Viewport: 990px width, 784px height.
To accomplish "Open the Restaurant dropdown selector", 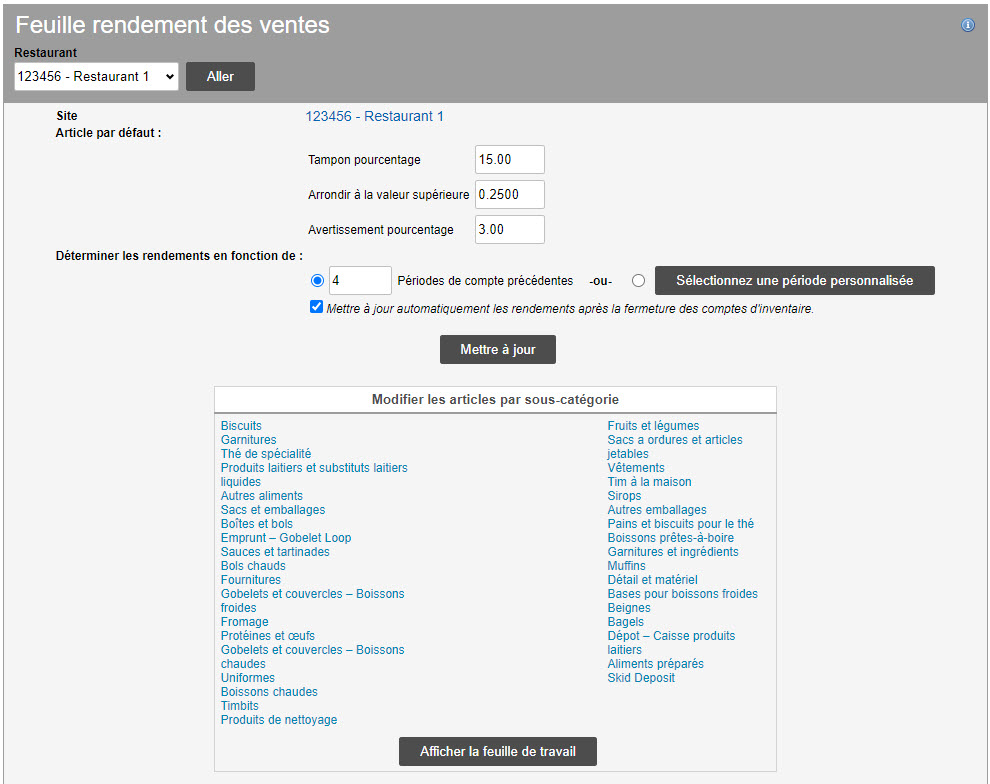I will 96,77.
